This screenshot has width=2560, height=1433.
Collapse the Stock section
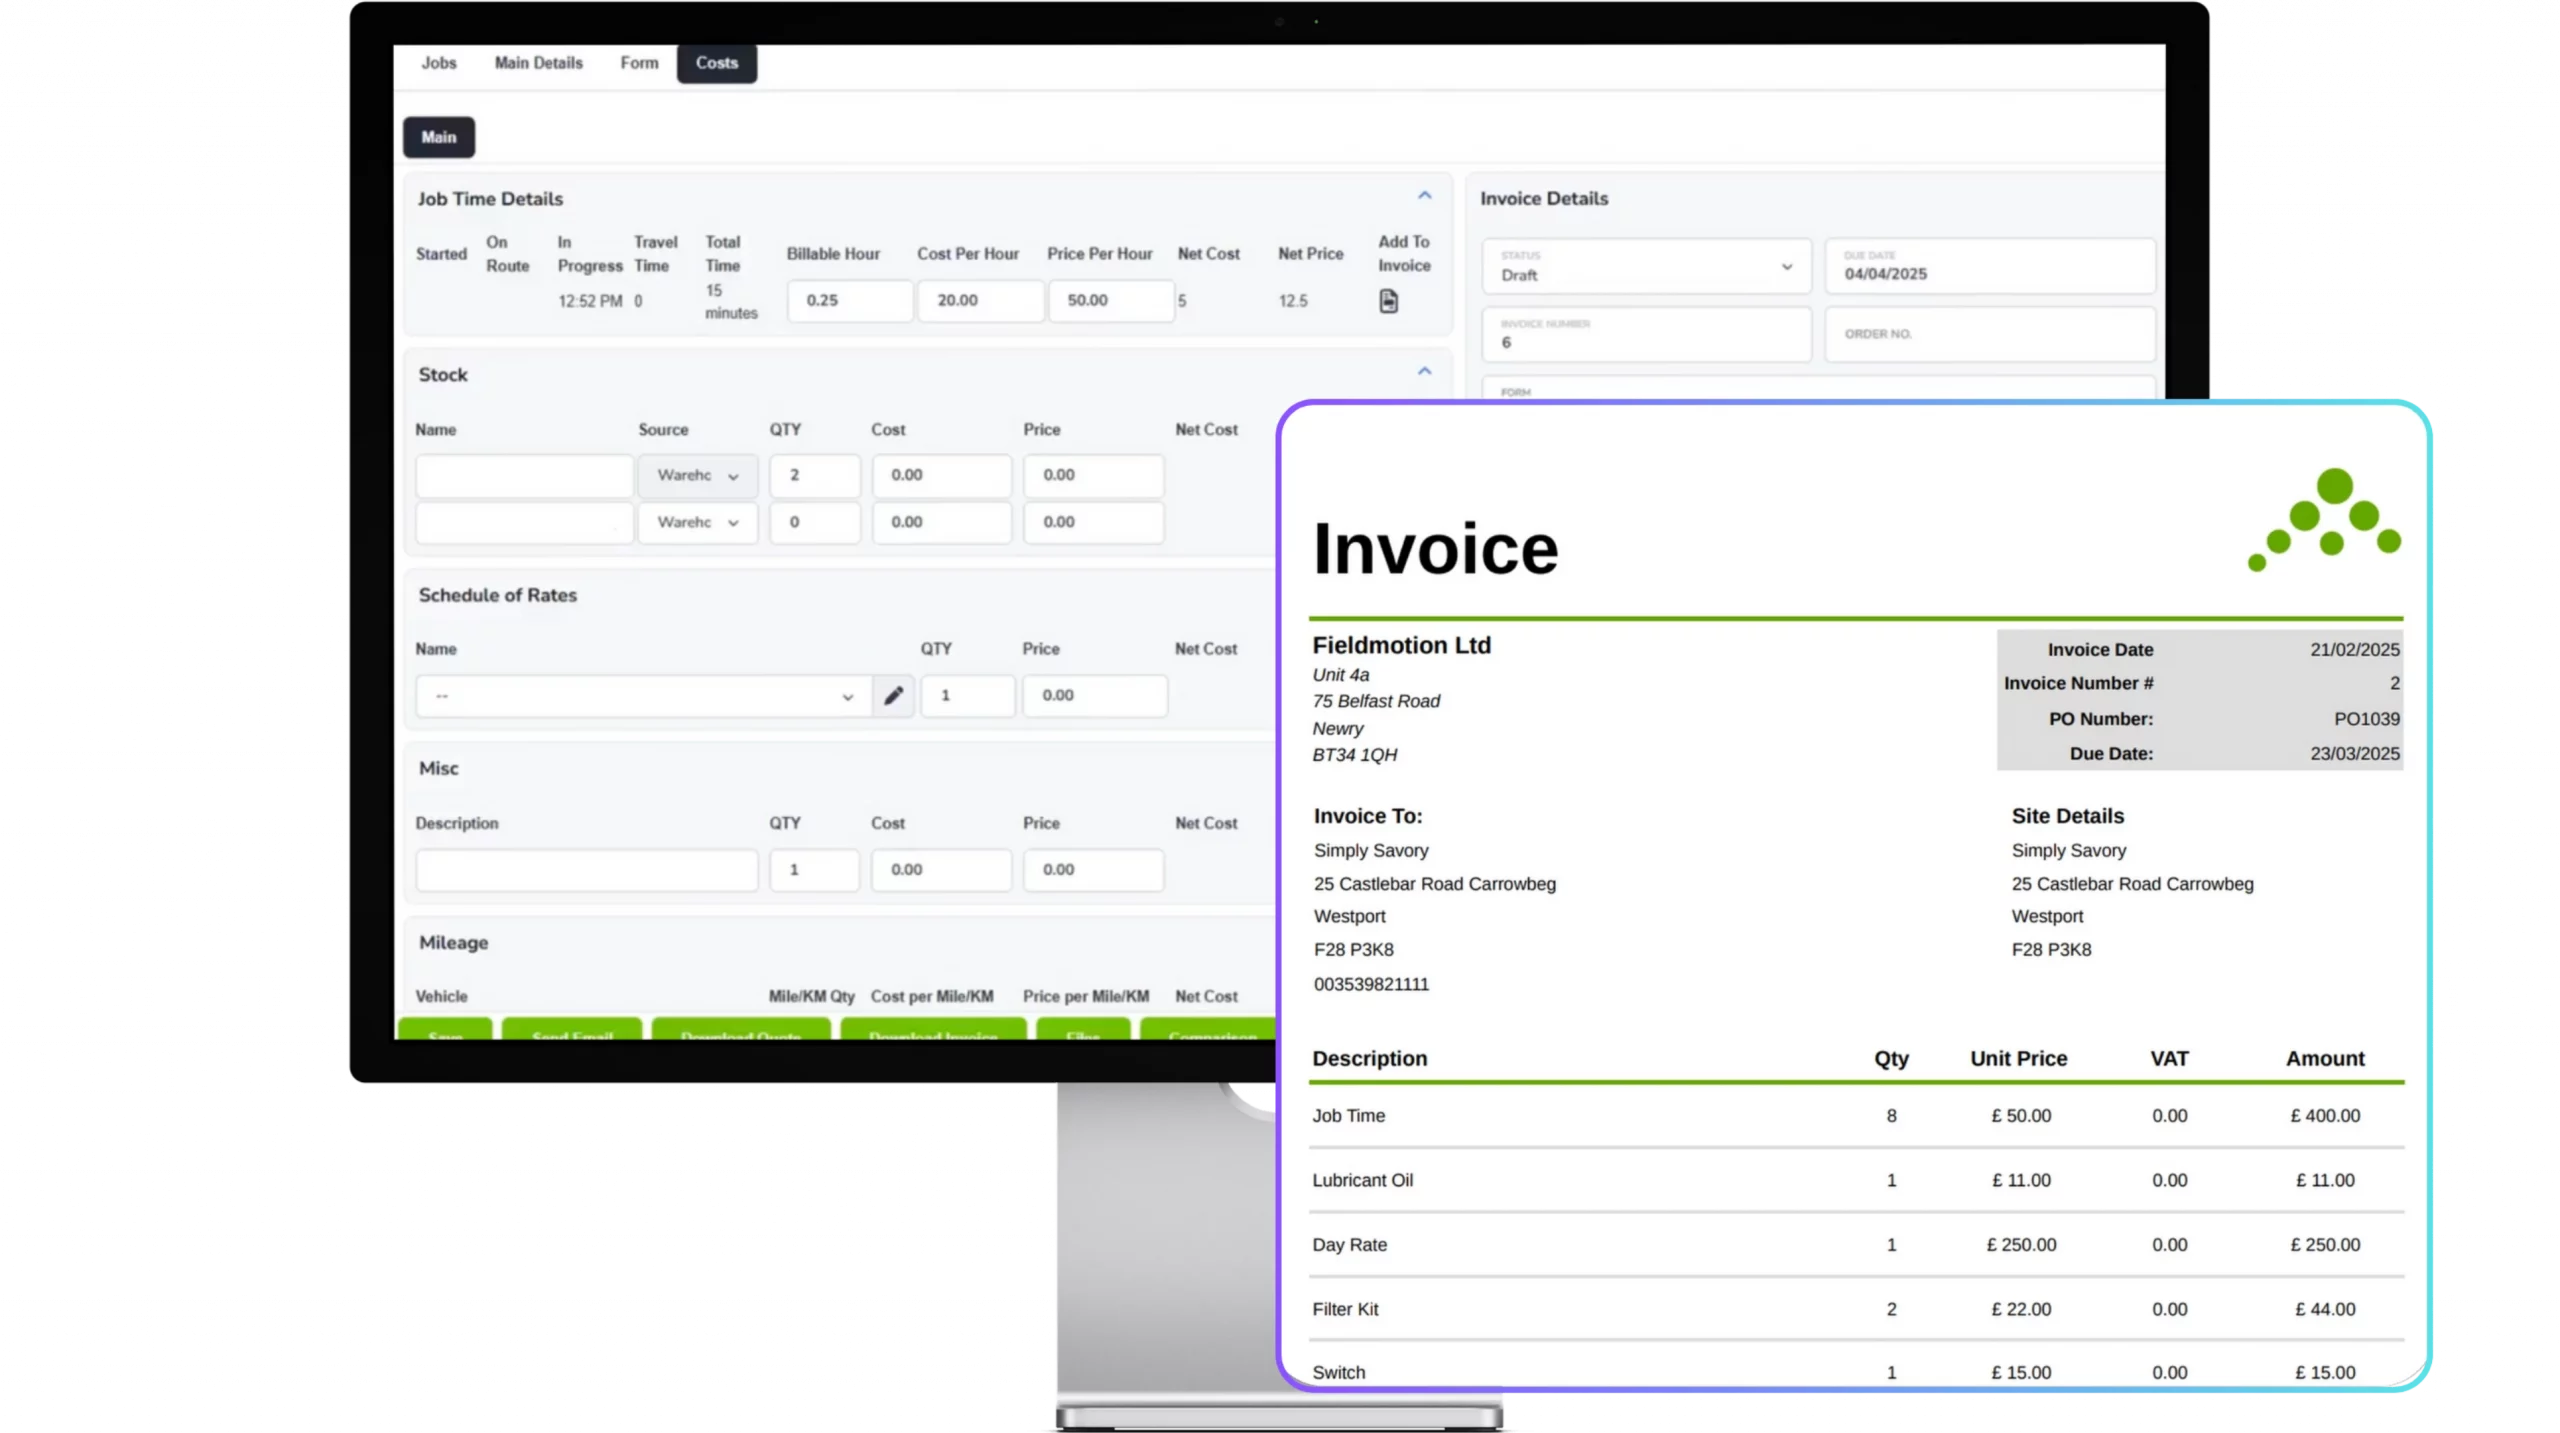(1424, 370)
